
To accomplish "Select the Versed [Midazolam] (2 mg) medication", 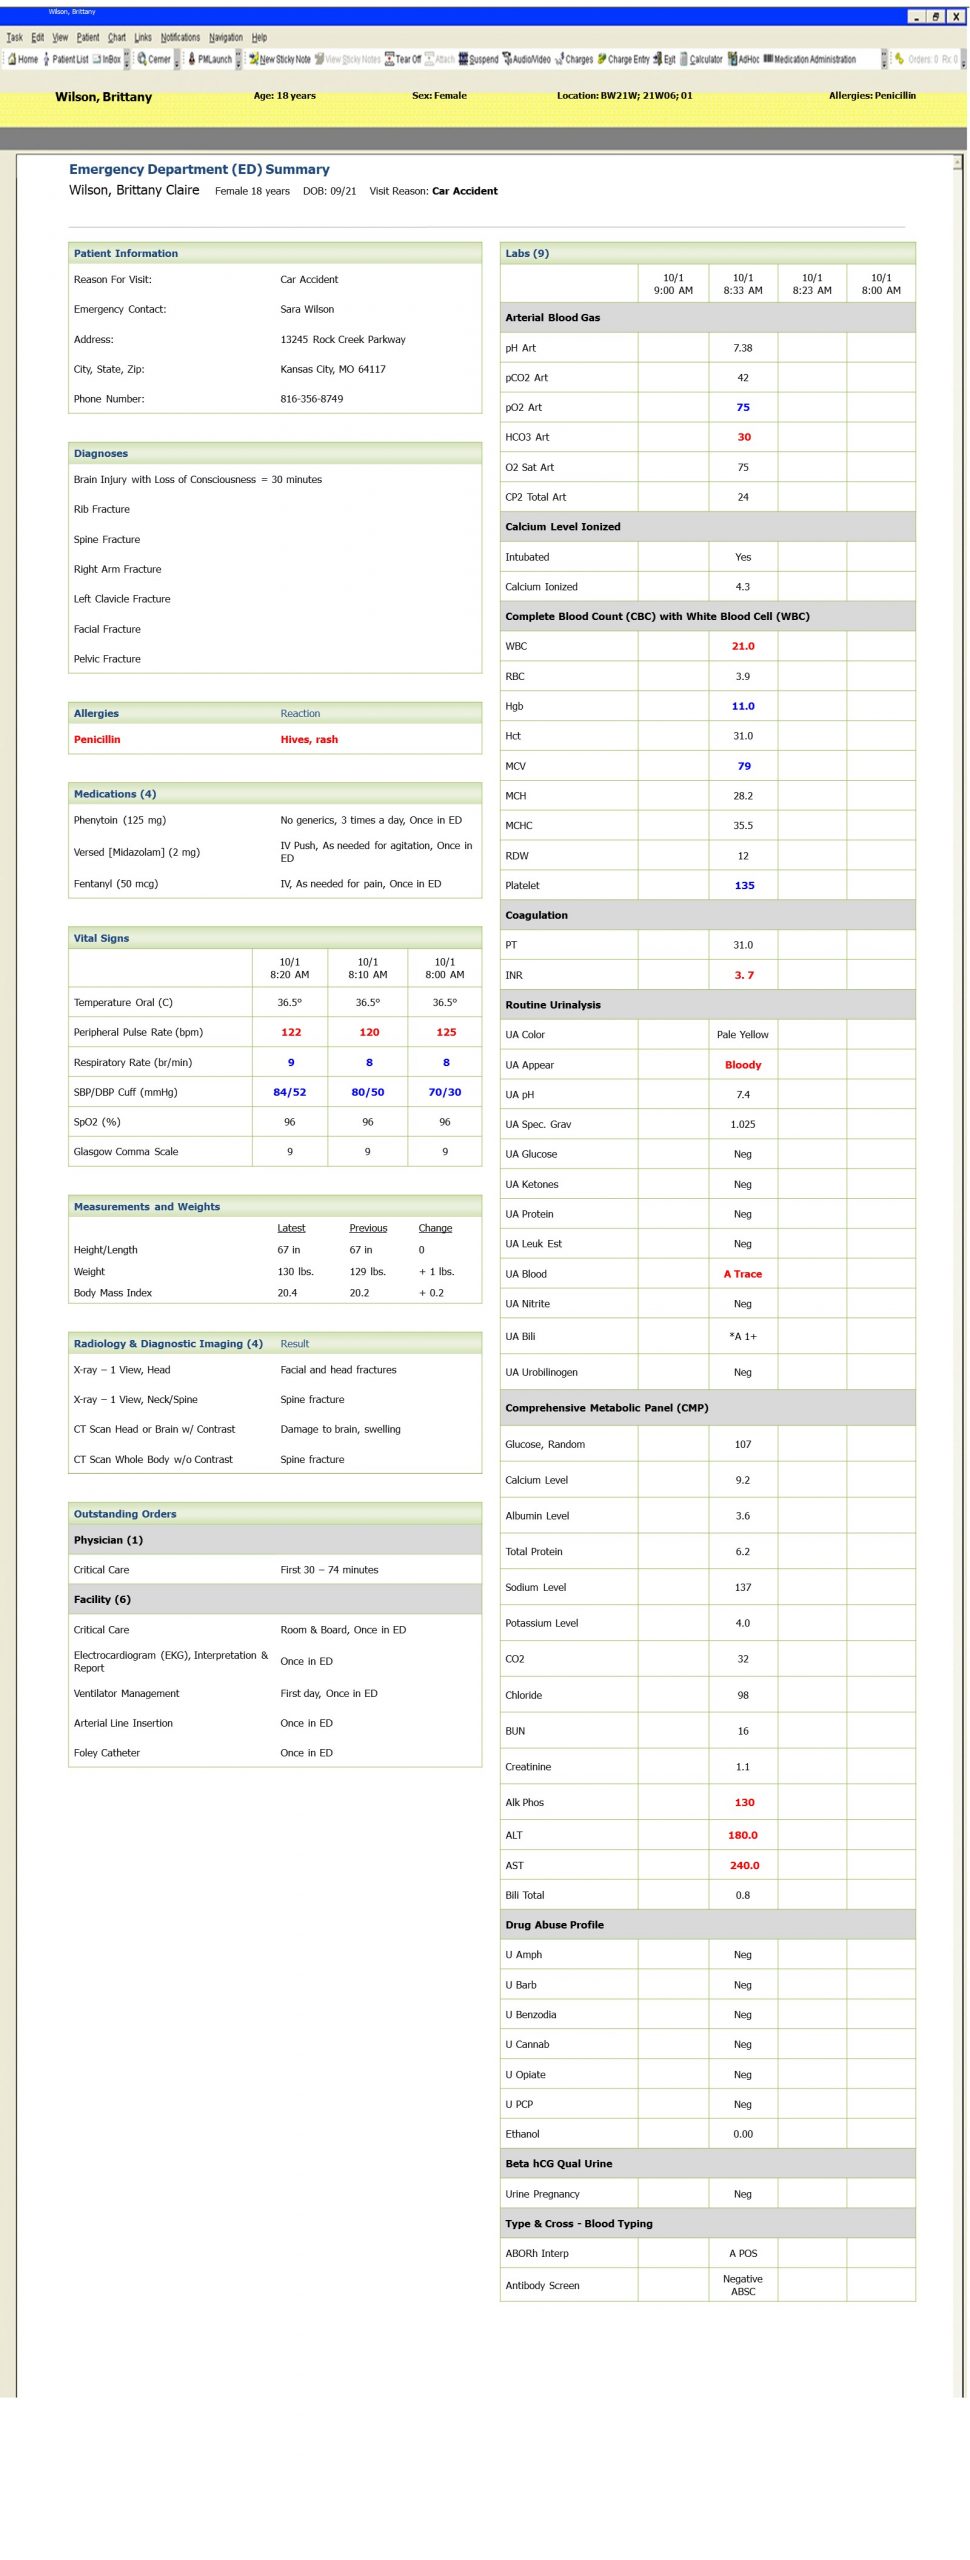I will point(275,852).
